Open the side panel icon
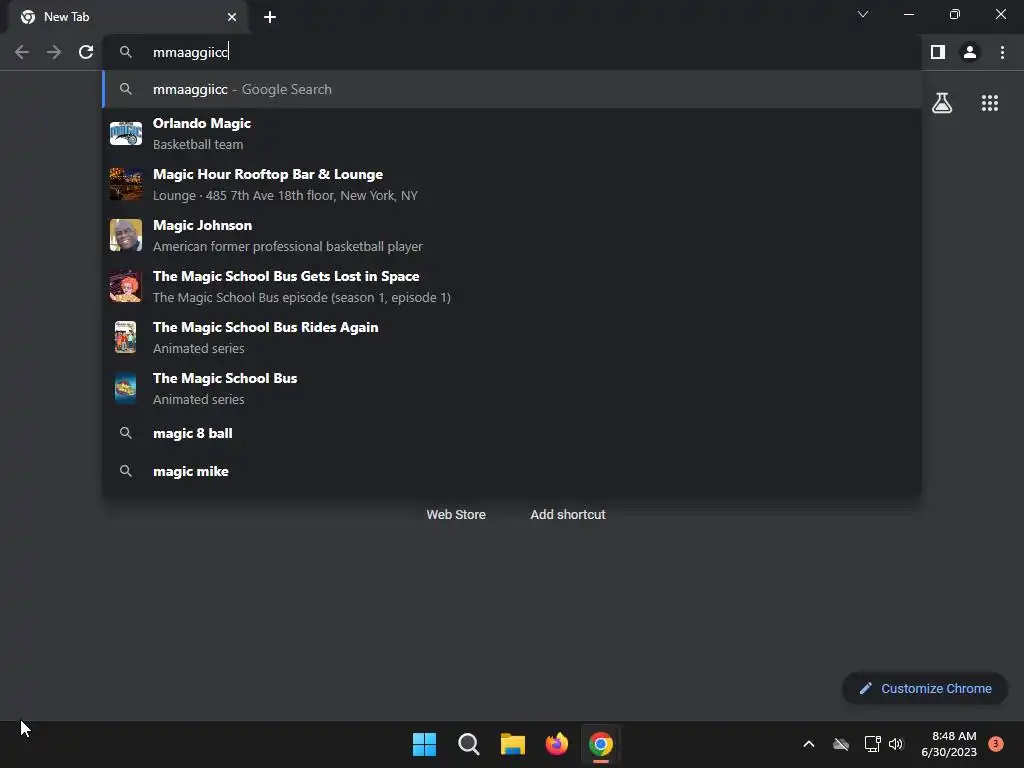Screen dimensions: 1024x768 (938, 52)
